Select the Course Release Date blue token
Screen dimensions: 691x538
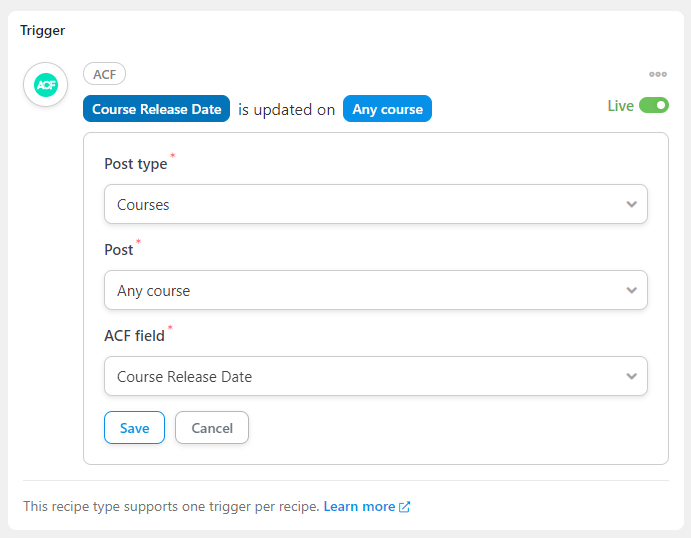tap(156, 109)
